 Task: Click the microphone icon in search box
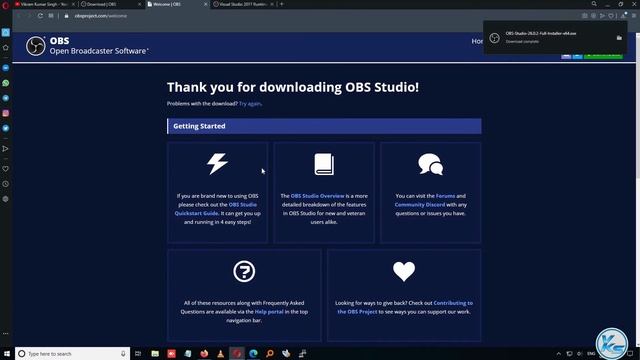123,353
